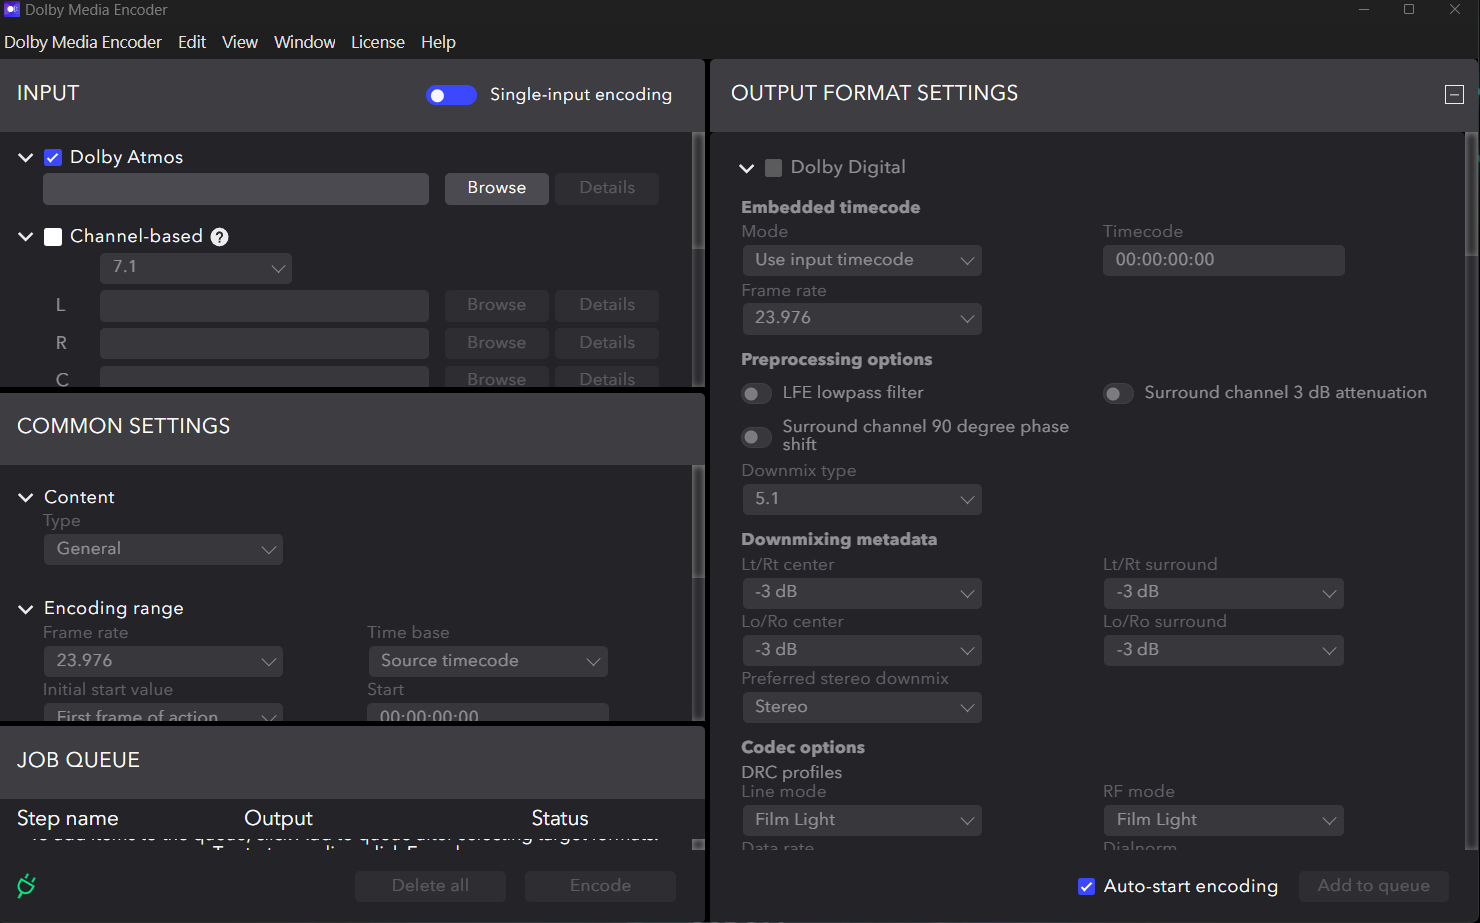Click the Add to queue button
This screenshot has height=923, width=1480.
pos(1374,886)
